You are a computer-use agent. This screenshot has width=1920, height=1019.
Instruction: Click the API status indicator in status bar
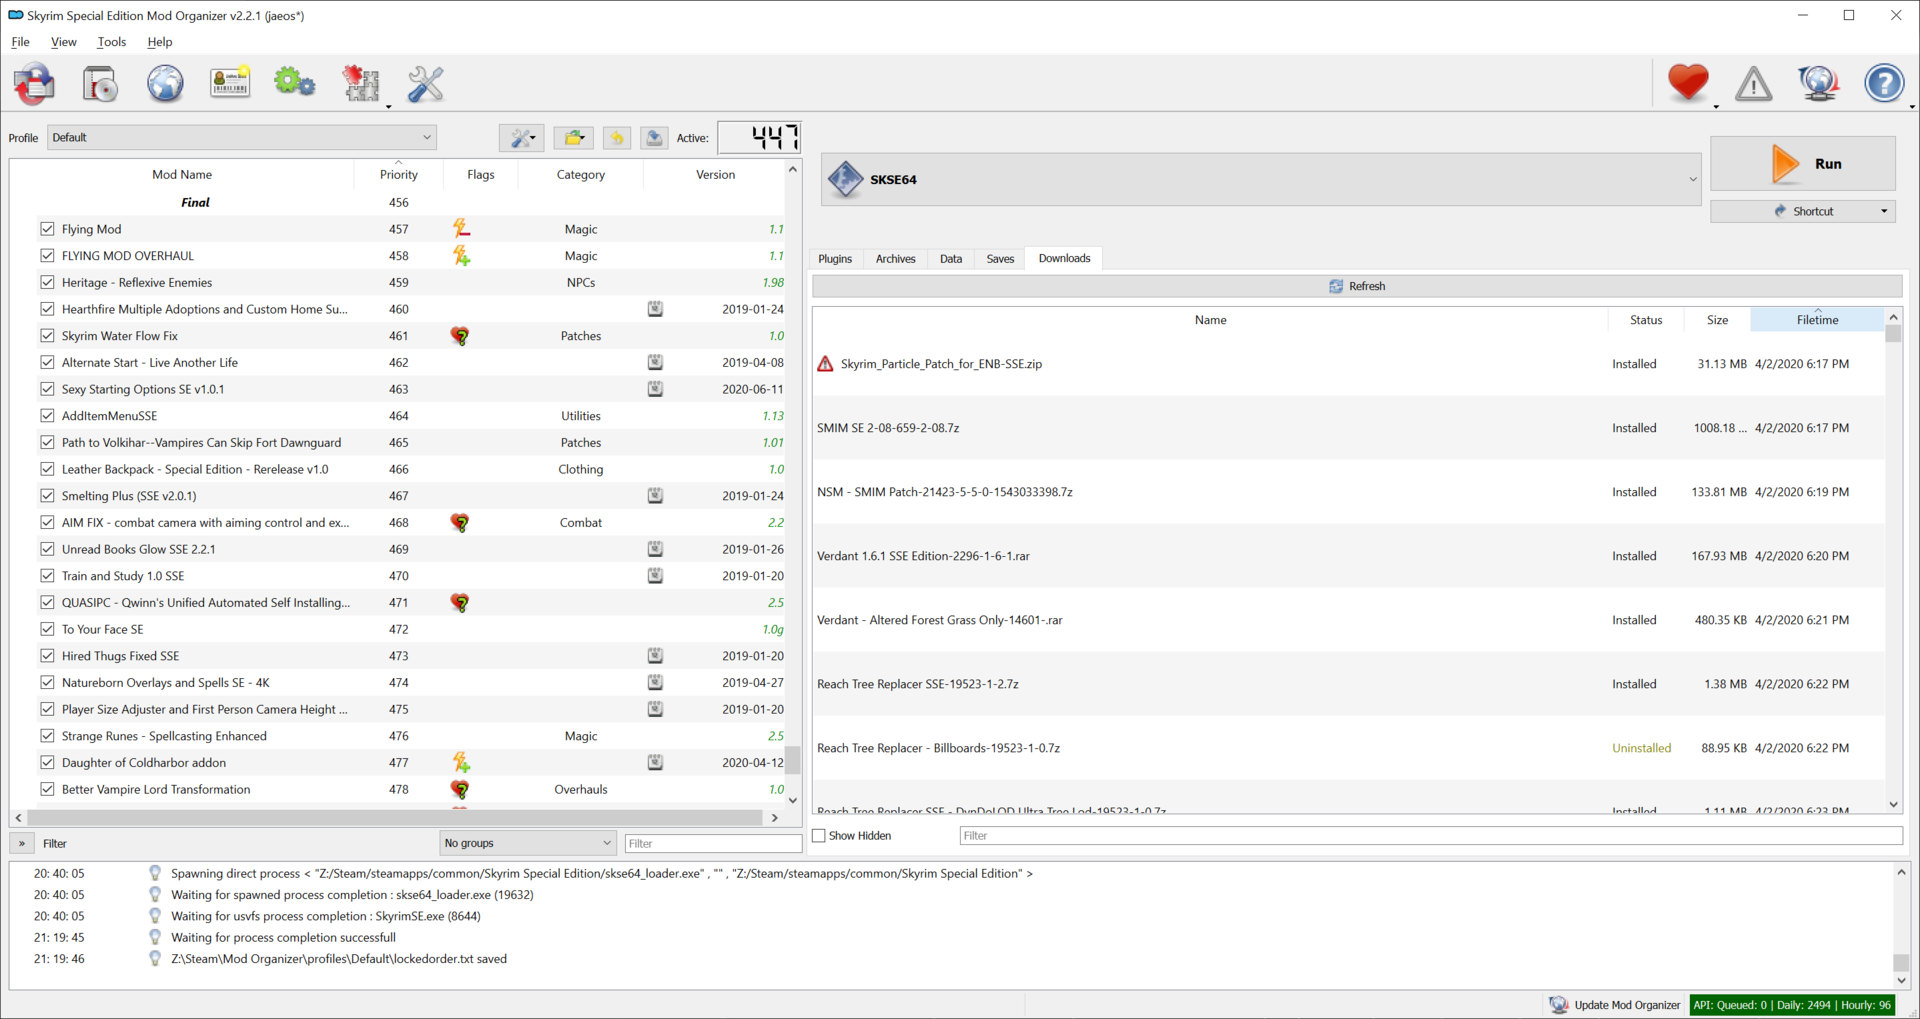click(x=1792, y=1005)
